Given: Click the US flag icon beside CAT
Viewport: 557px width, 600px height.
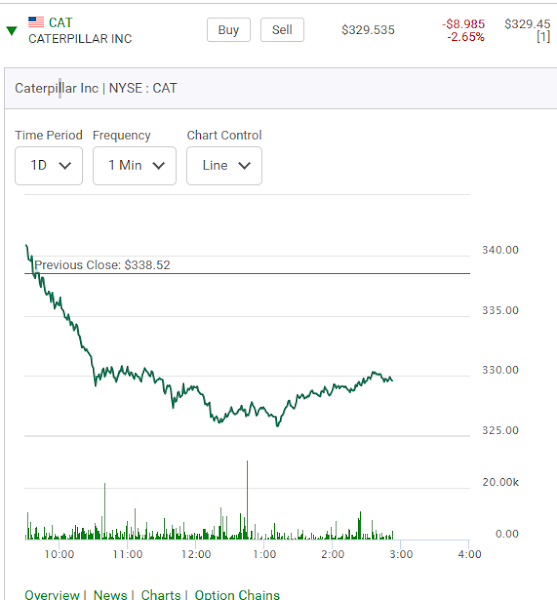Looking at the screenshot, I should pos(36,22).
